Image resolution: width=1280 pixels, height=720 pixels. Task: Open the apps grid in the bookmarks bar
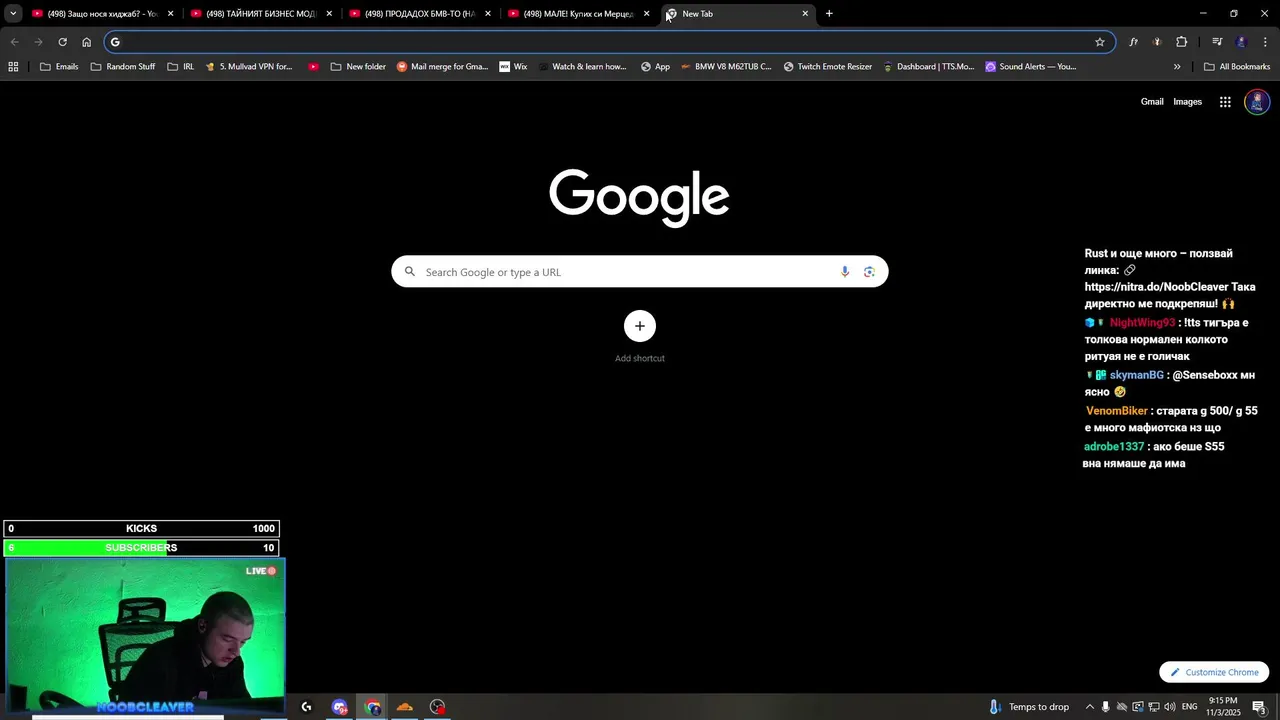click(x=13, y=67)
